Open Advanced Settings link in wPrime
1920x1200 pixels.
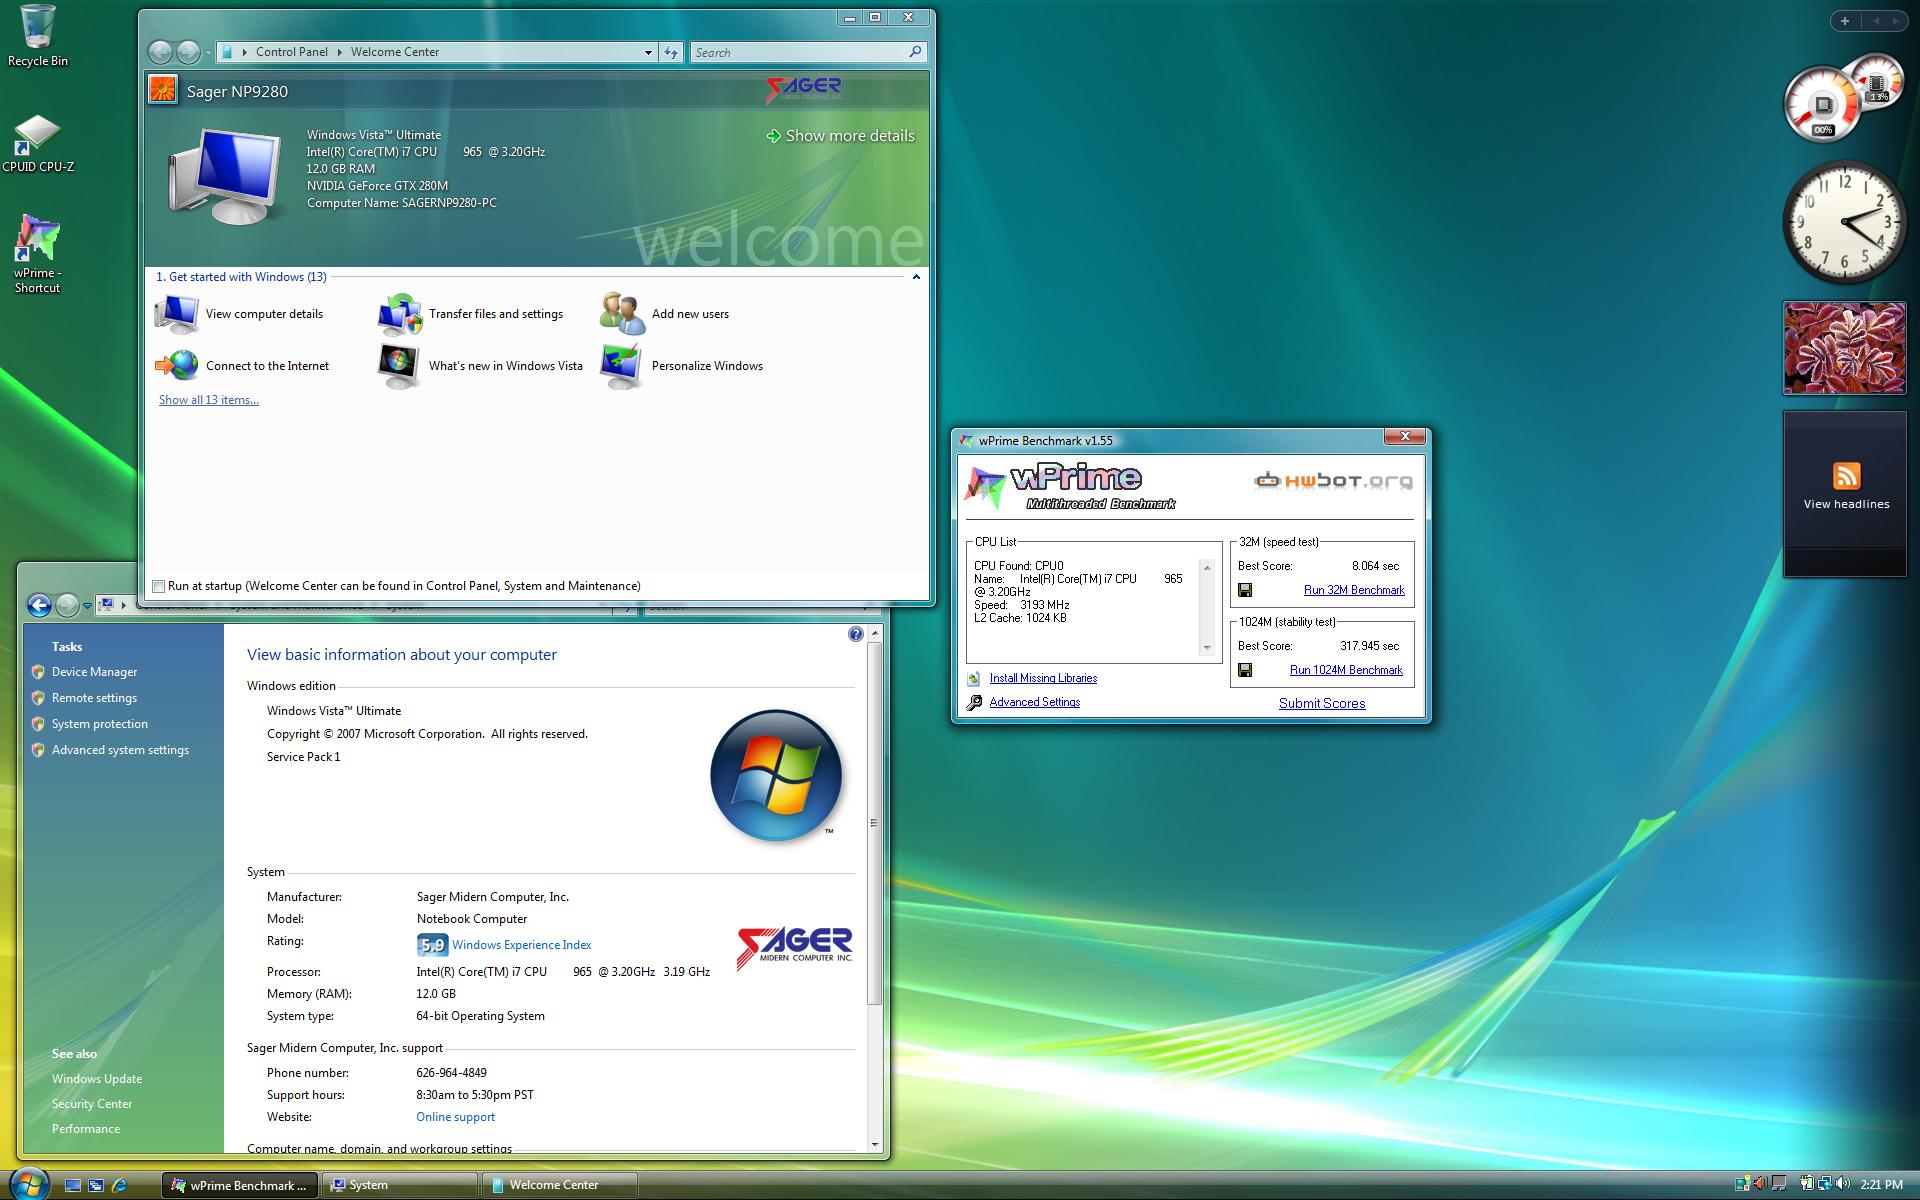coord(1034,702)
